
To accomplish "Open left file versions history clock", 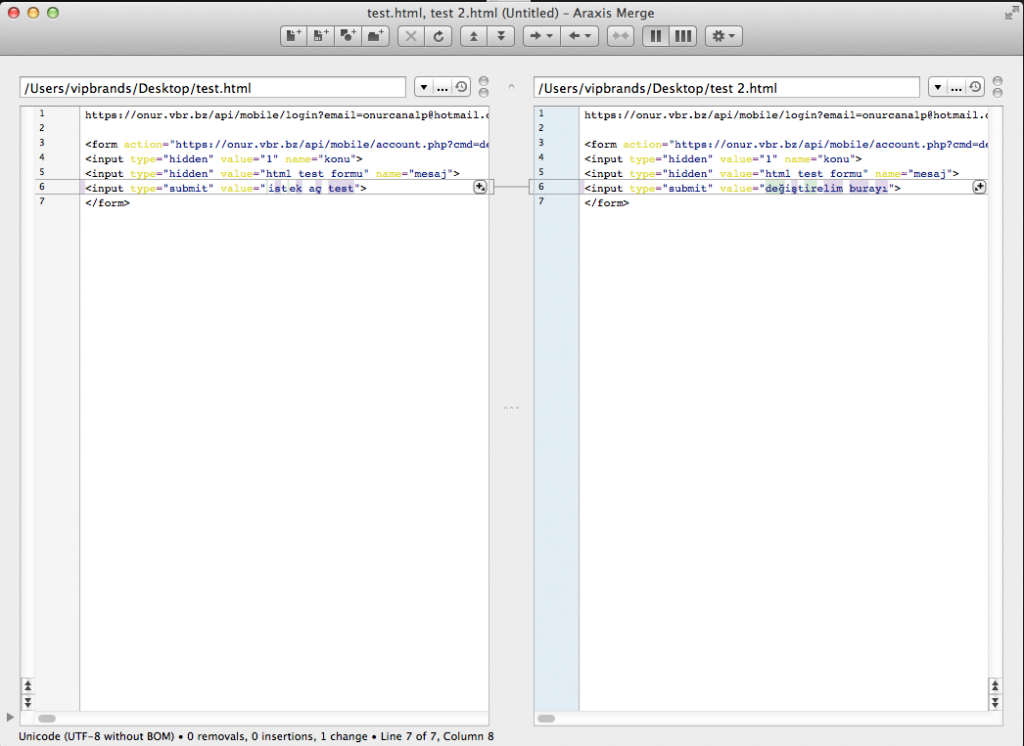I will (461, 87).
